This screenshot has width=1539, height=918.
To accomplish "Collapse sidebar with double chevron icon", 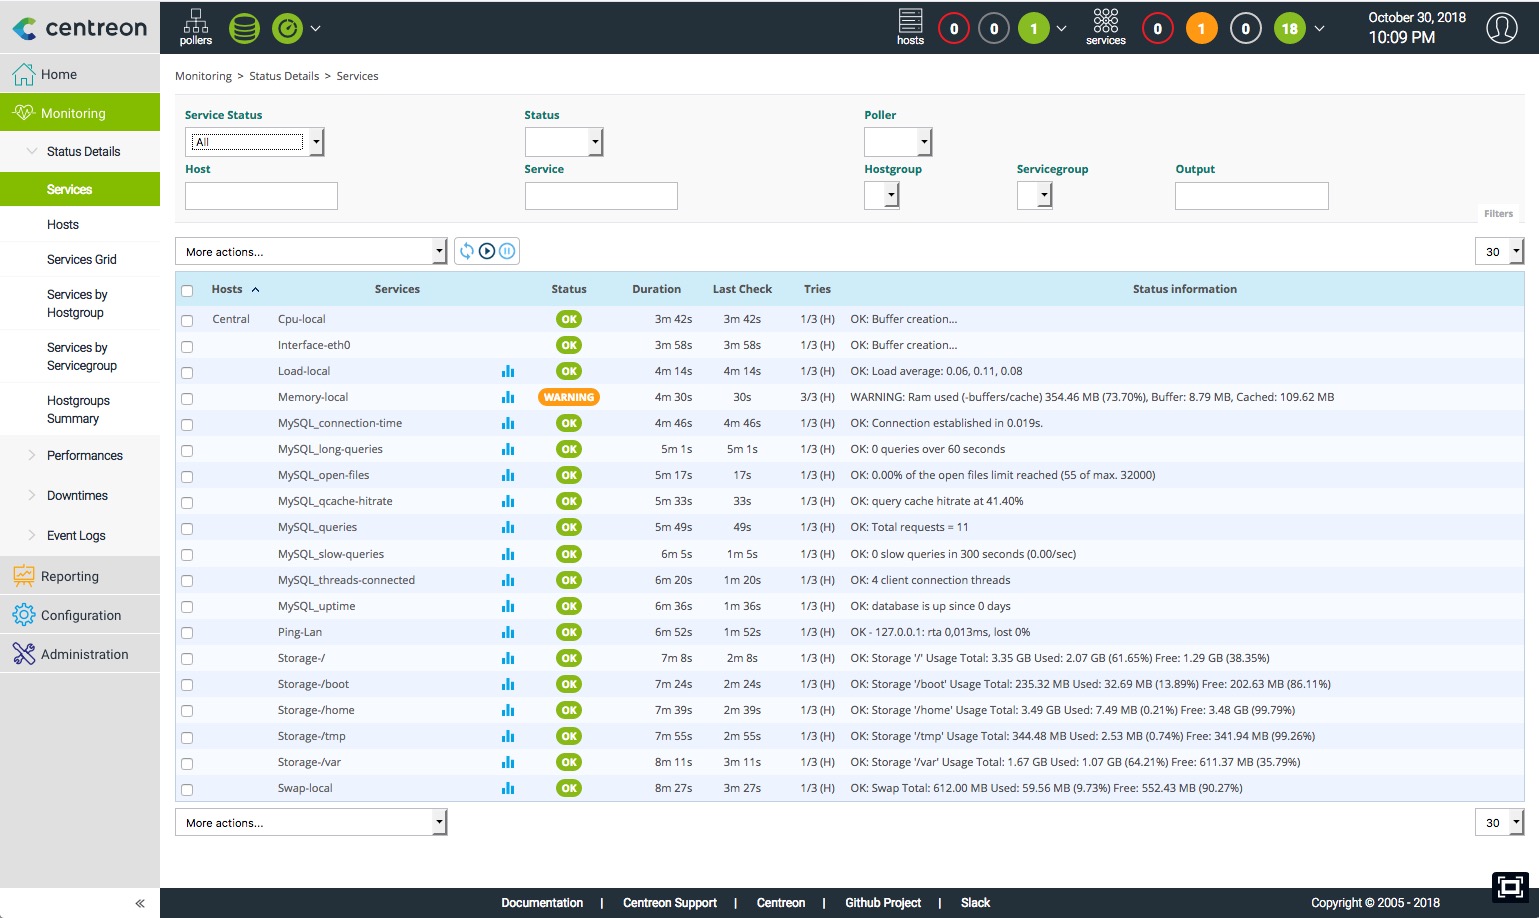I will 140,903.
